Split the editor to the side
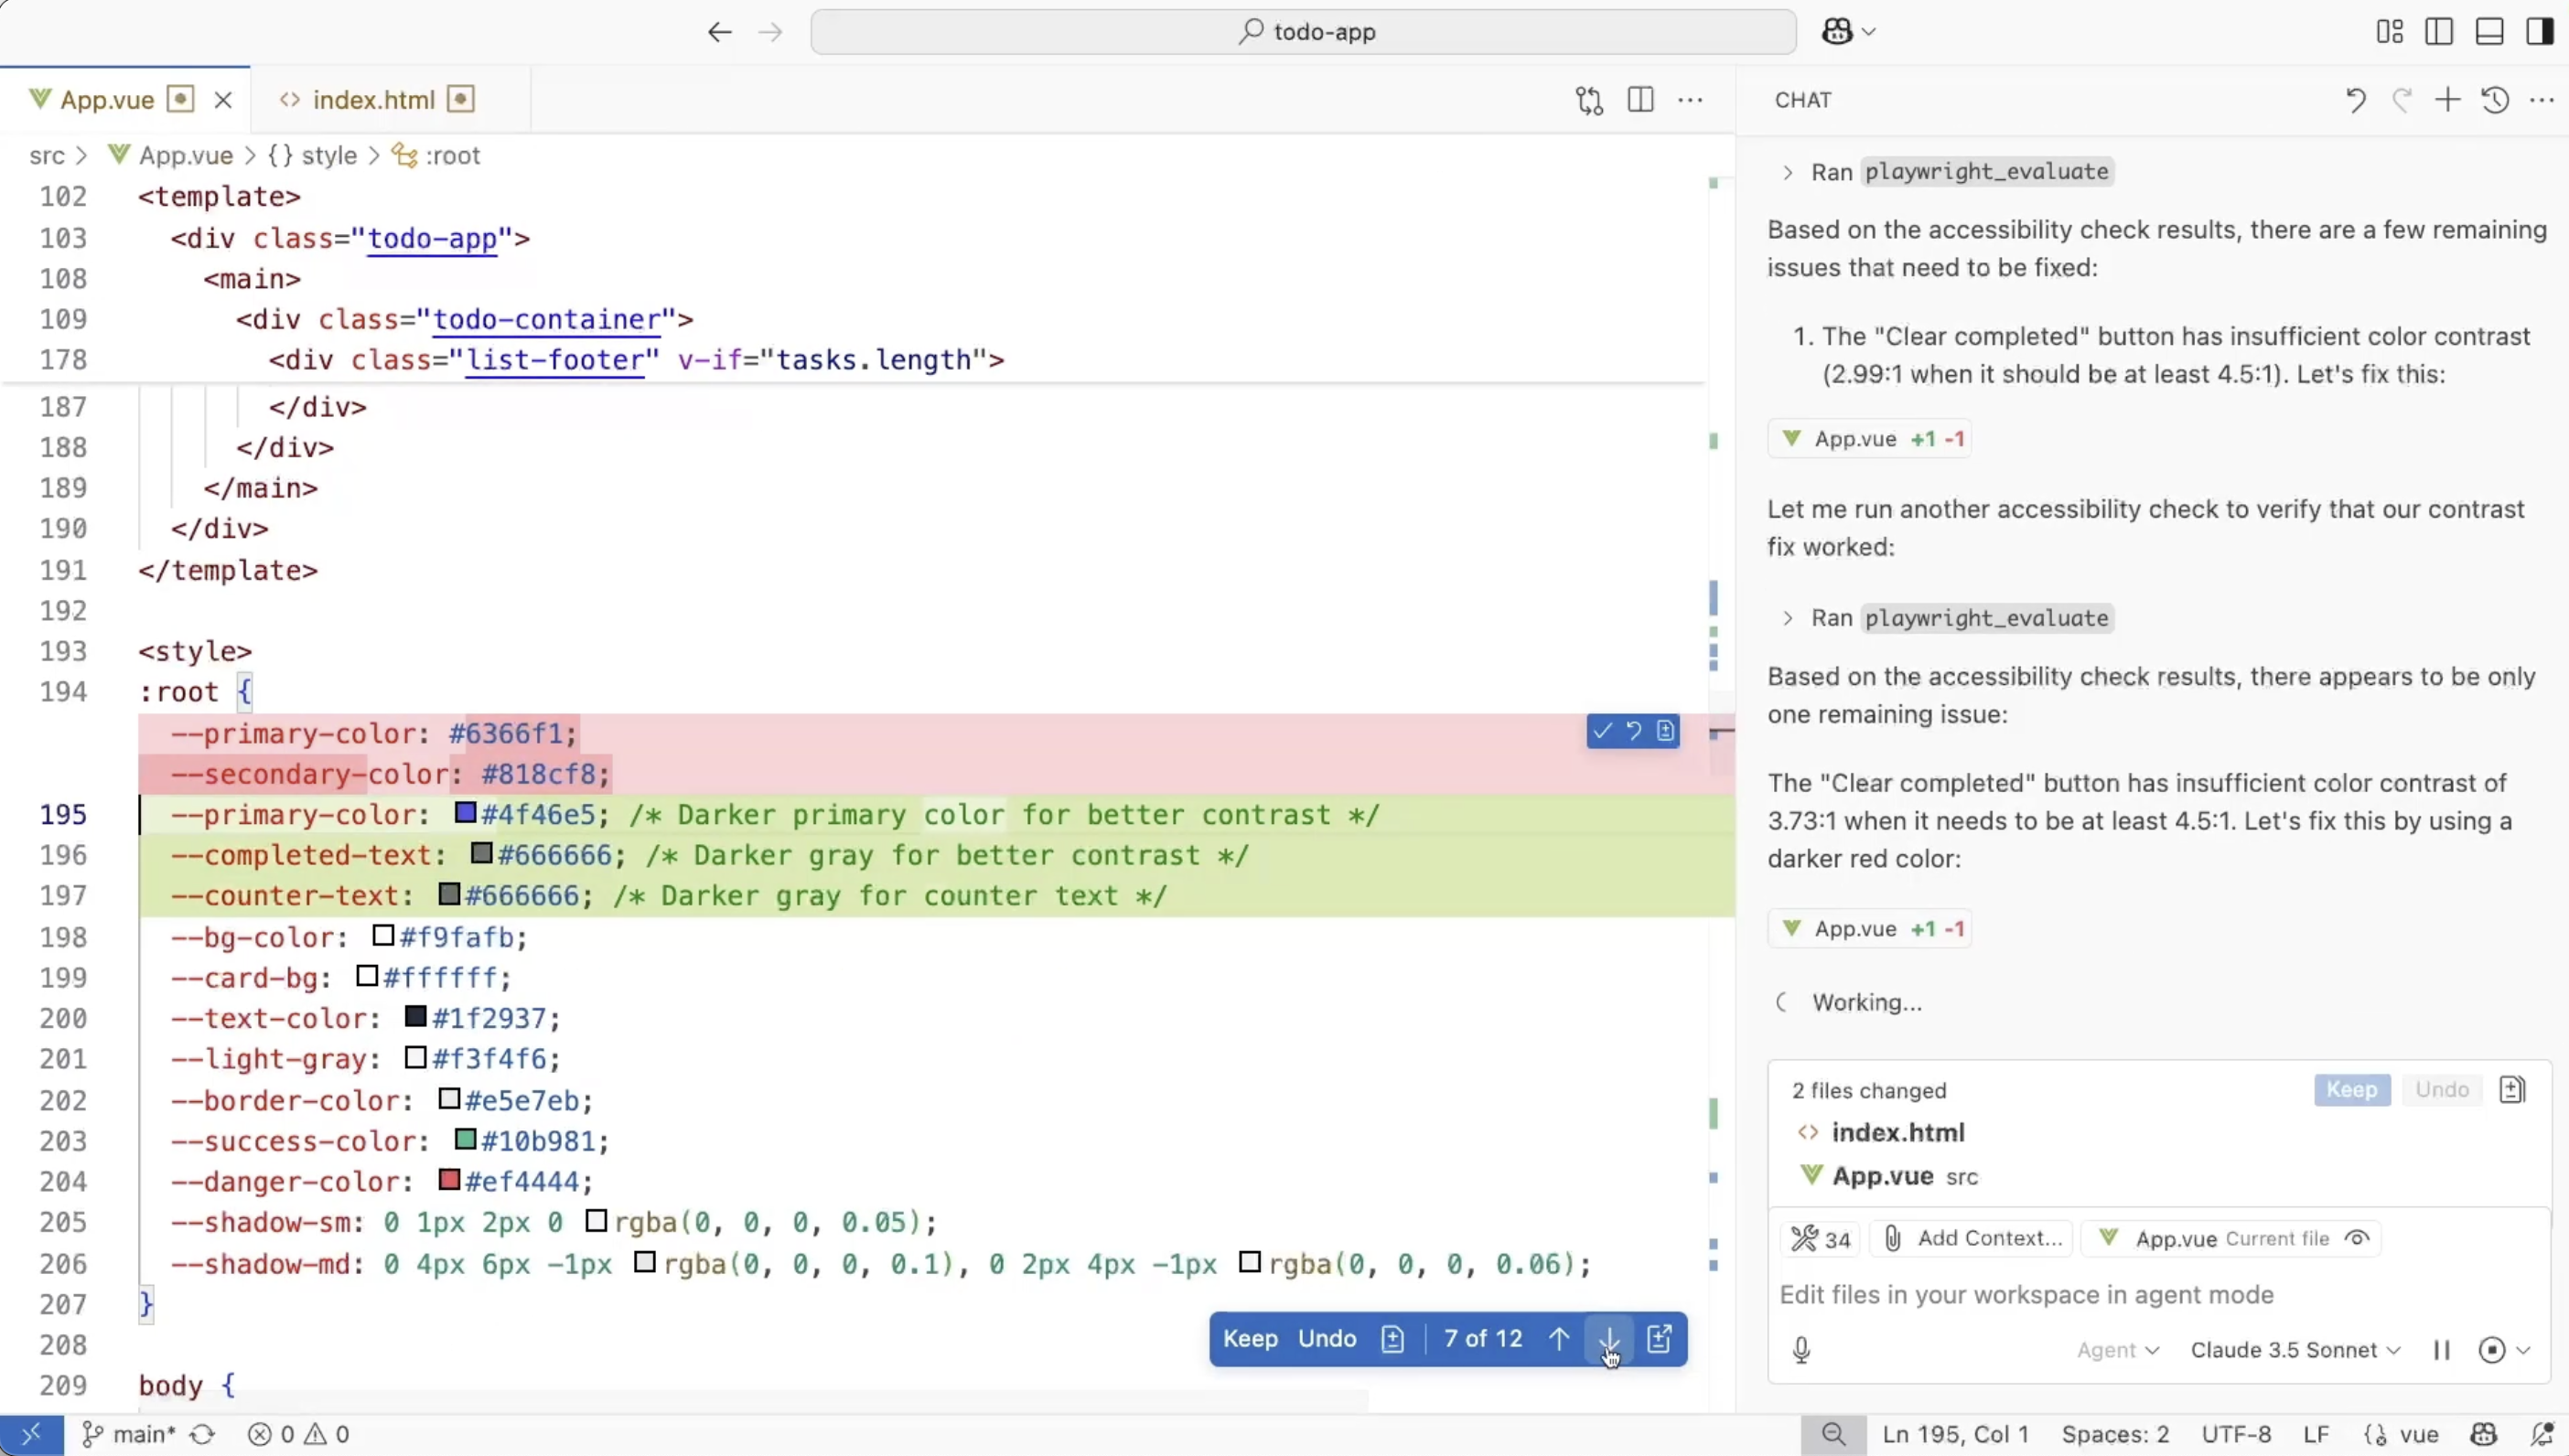This screenshot has height=1456, width=2569. click(x=1640, y=100)
